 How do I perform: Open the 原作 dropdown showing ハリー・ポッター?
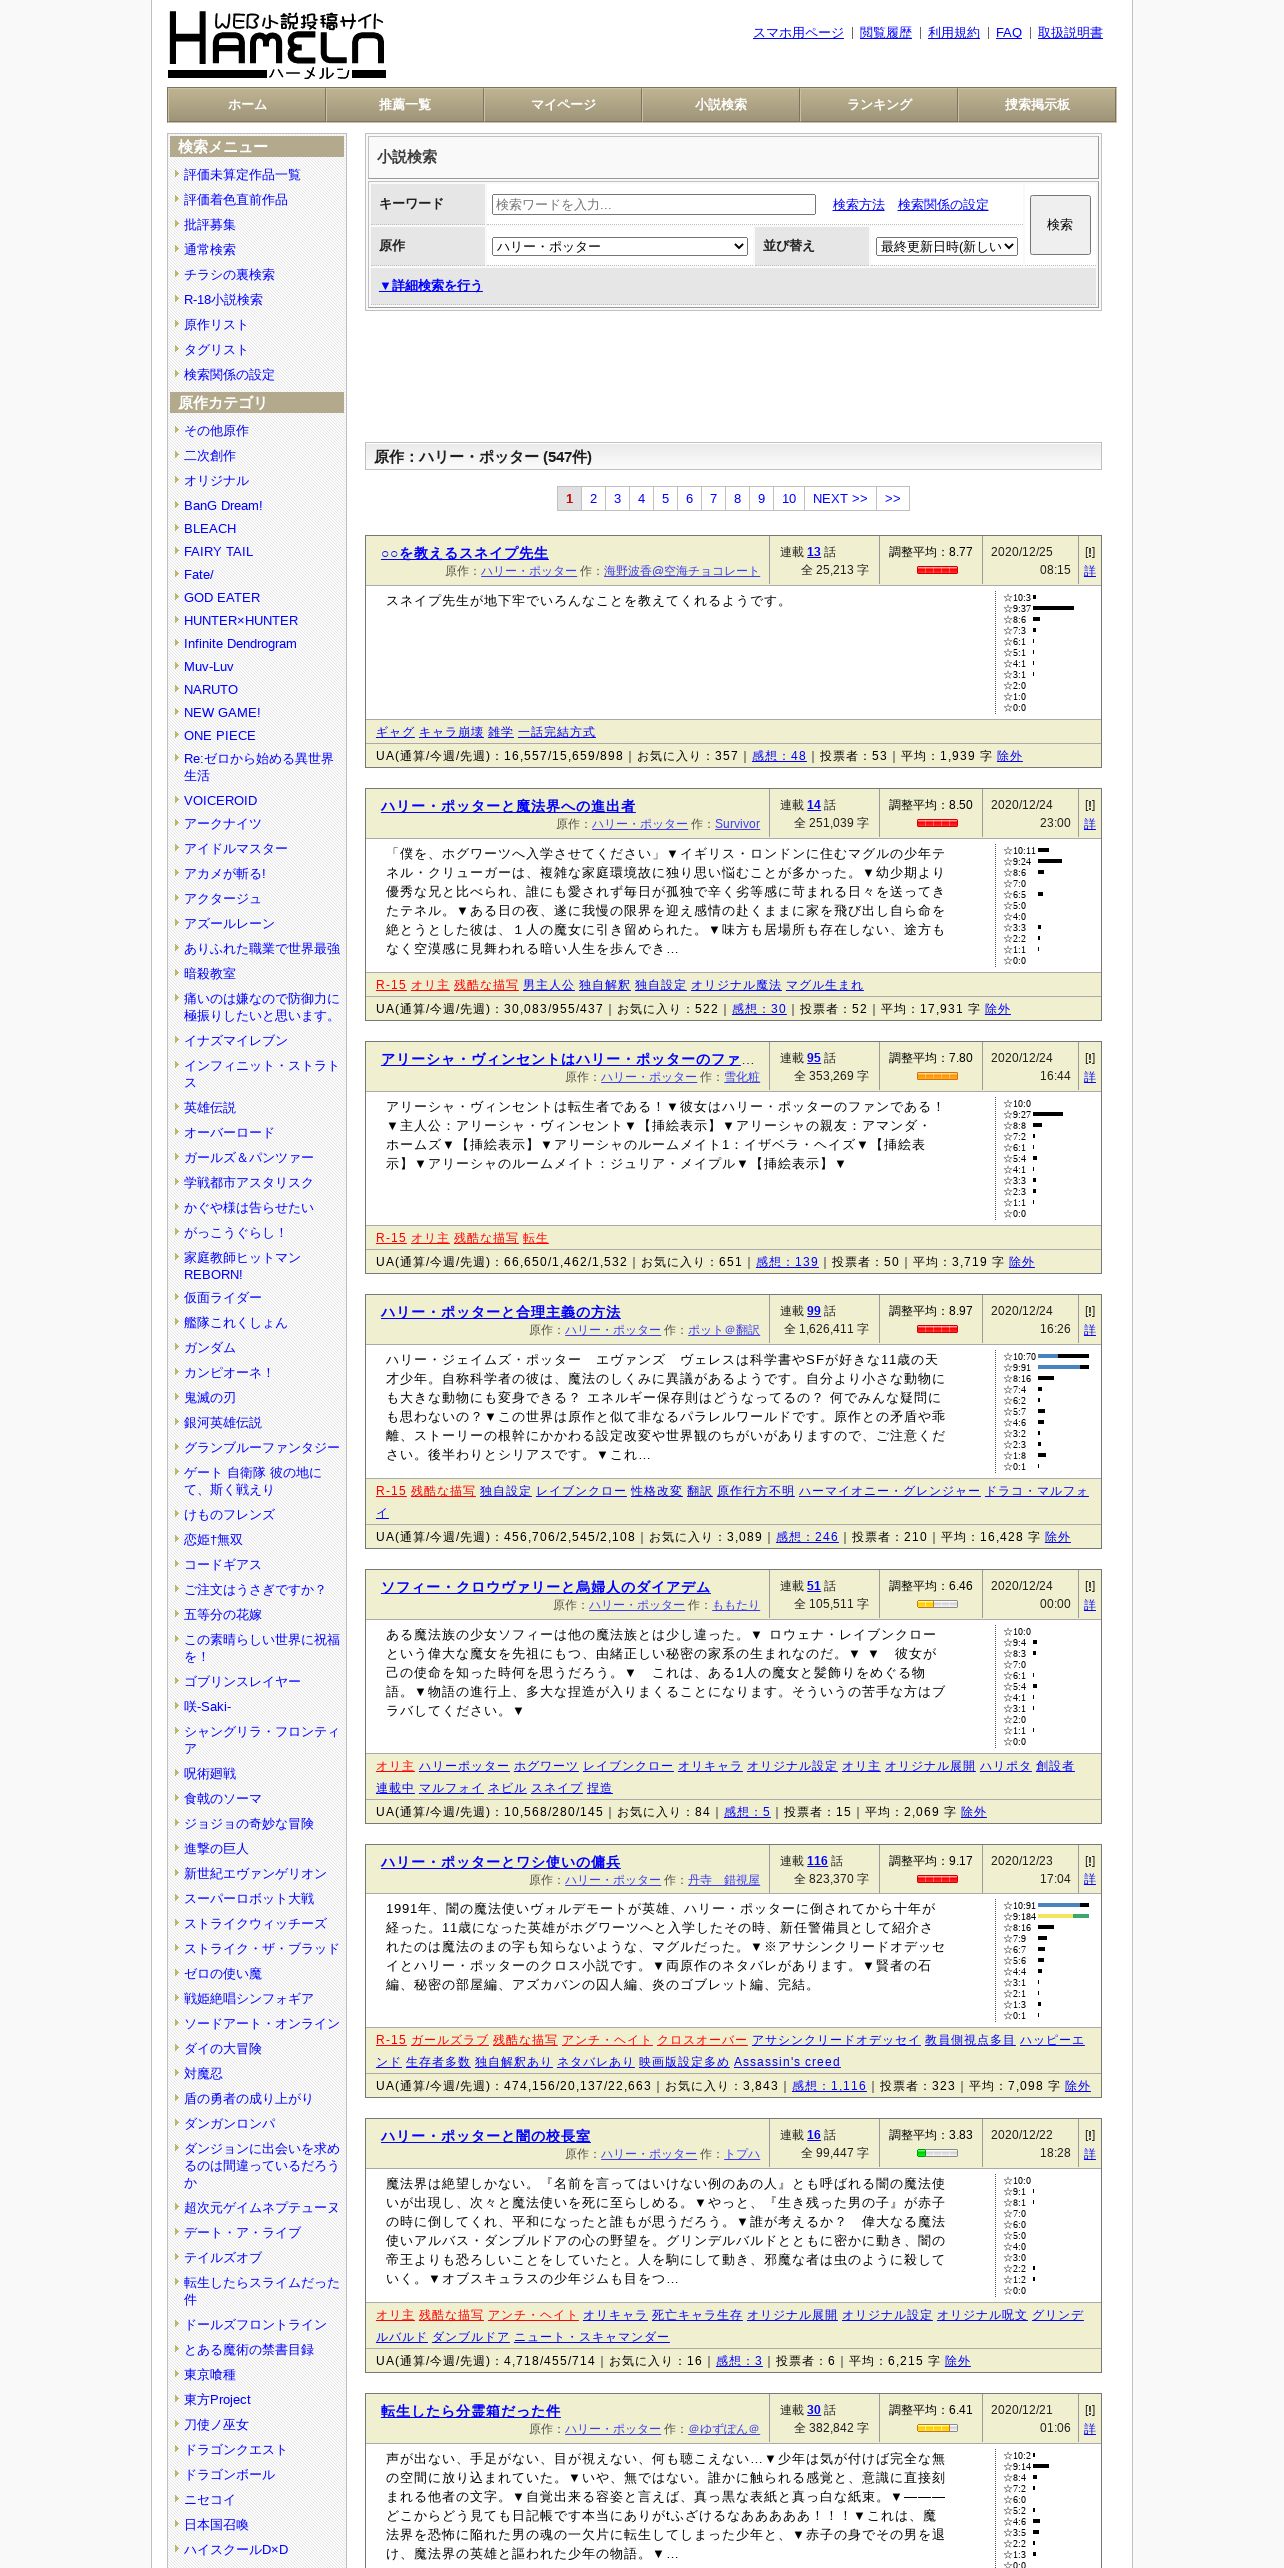[619, 246]
